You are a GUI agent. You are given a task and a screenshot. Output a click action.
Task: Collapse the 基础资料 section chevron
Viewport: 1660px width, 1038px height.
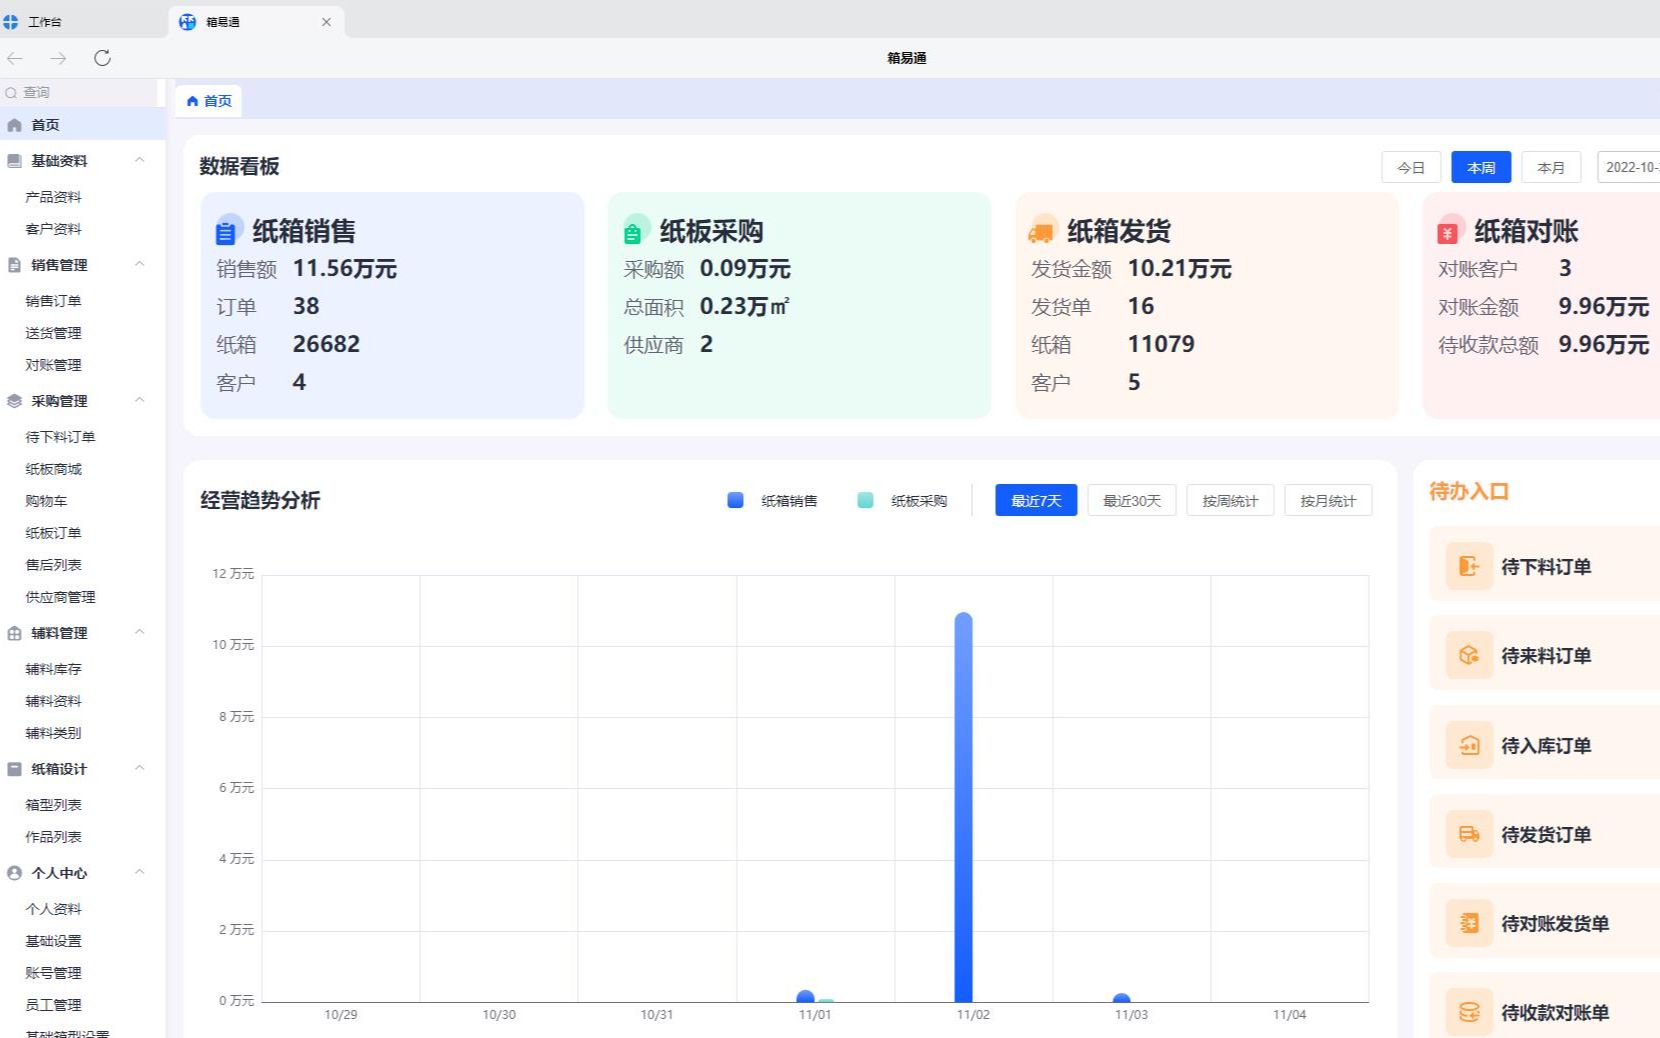(140, 160)
